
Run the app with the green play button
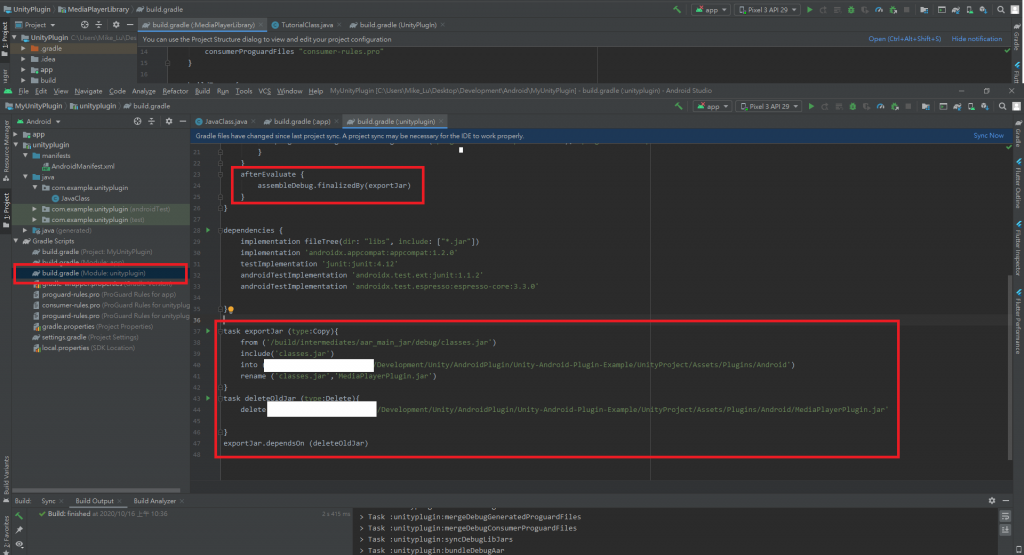click(811, 106)
